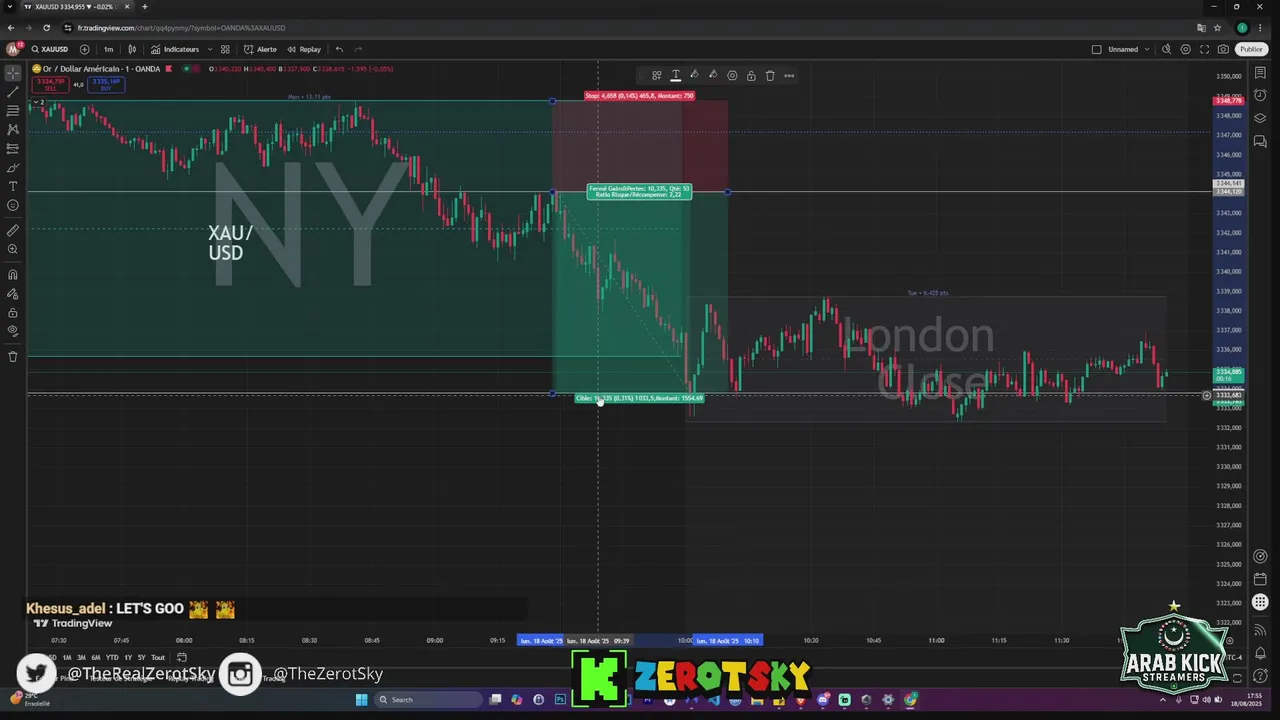Undo the last chart action
The height and width of the screenshot is (720, 1280).
coord(339,49)
